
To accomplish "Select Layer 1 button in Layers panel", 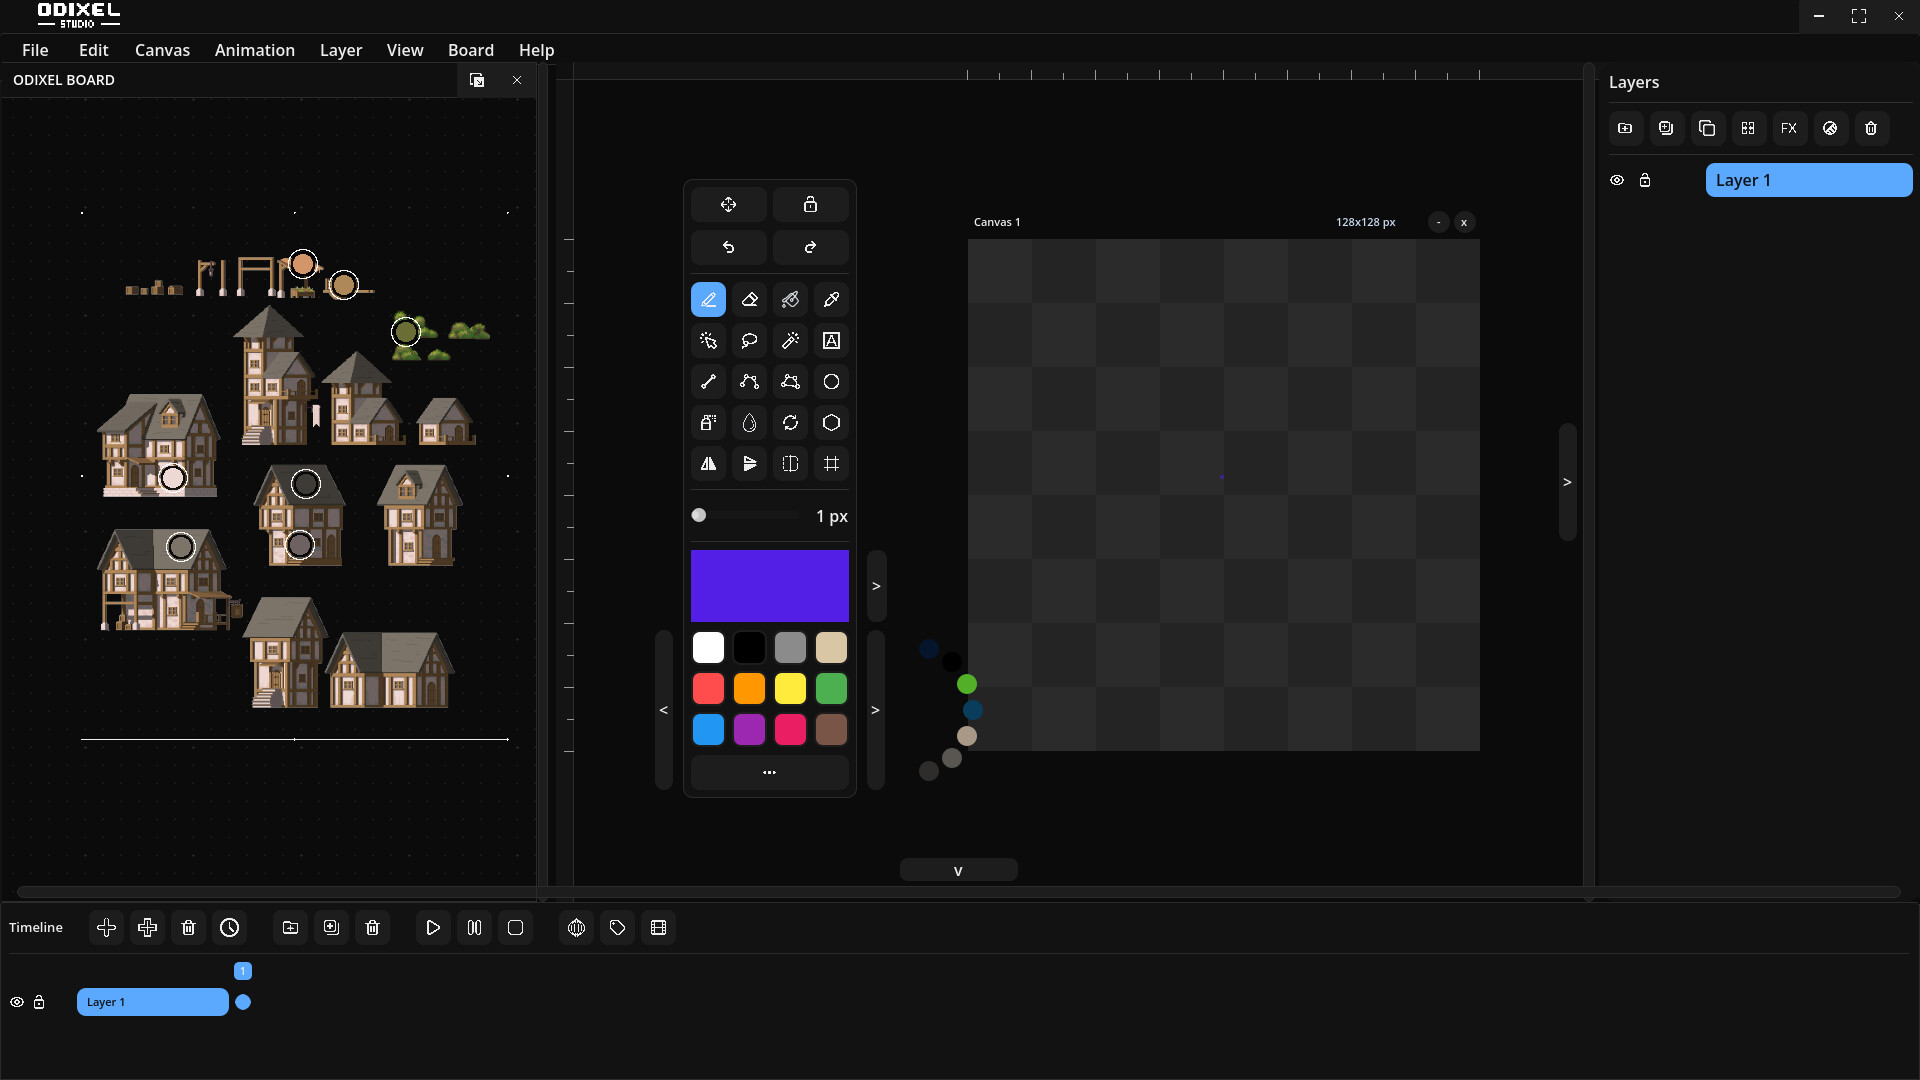I will pos(1808,180).
